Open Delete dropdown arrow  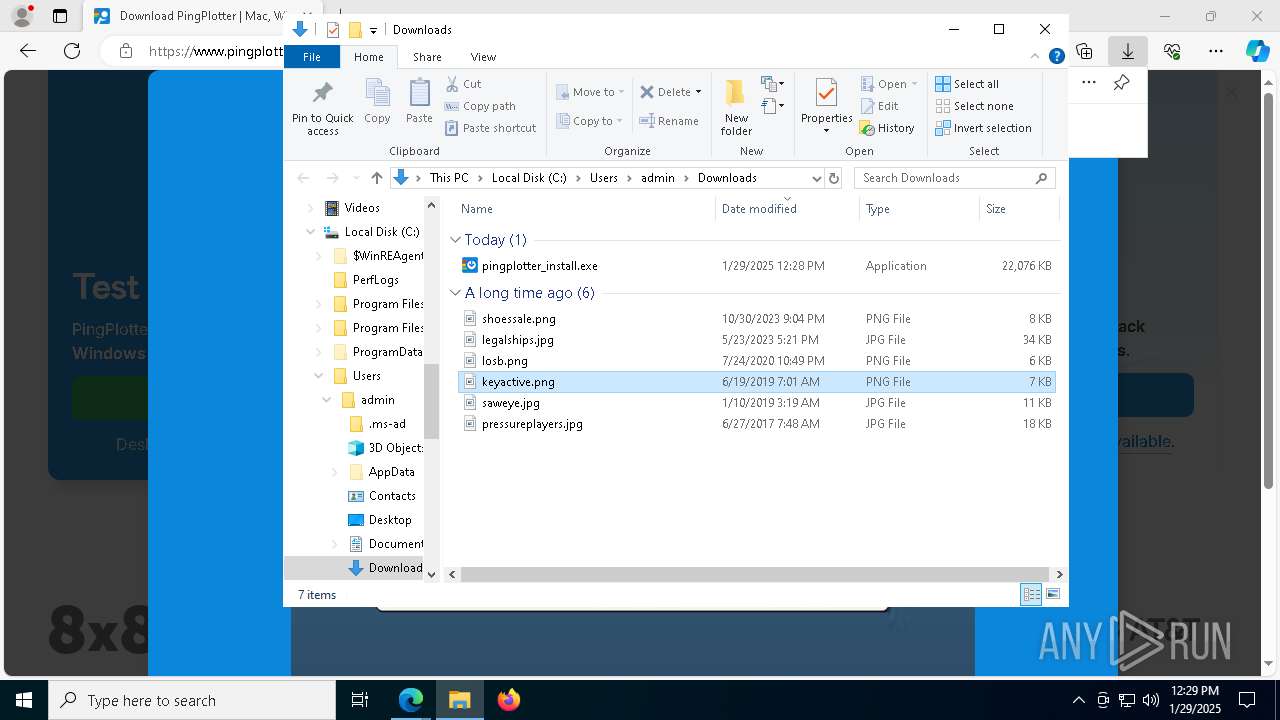click(x=698, y=92)
